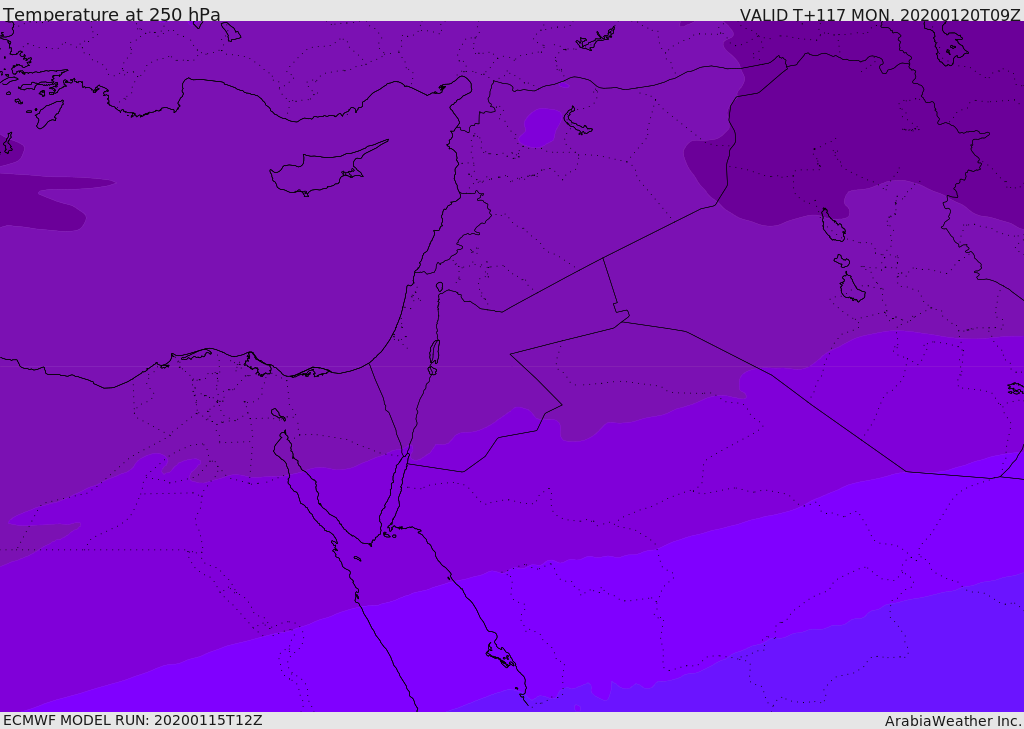Click the Dead Sea outline on the map
Screen dimensions: 1024x729
pyautogui.click(x=434, y=355)
